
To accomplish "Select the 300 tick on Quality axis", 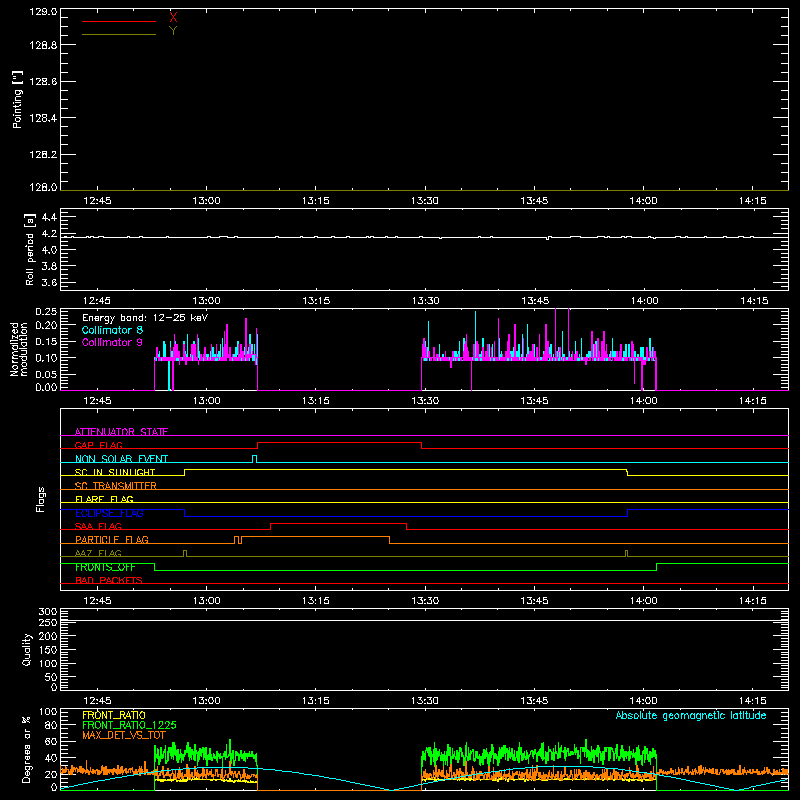I will point(48,612).
